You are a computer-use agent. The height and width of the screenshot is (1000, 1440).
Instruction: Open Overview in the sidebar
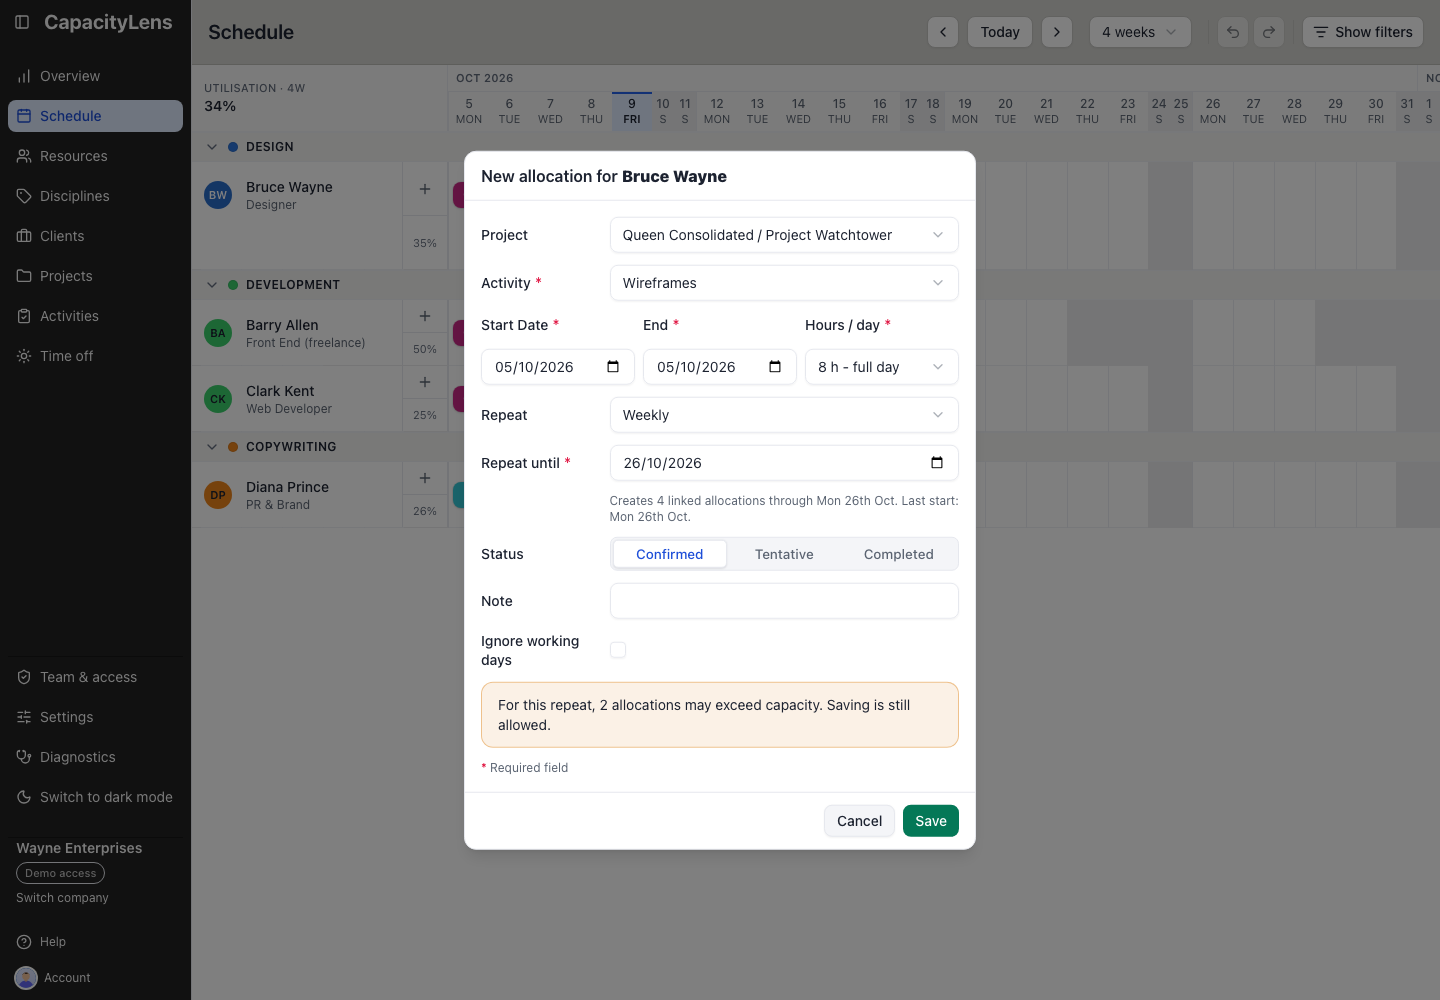coord(95,76)
